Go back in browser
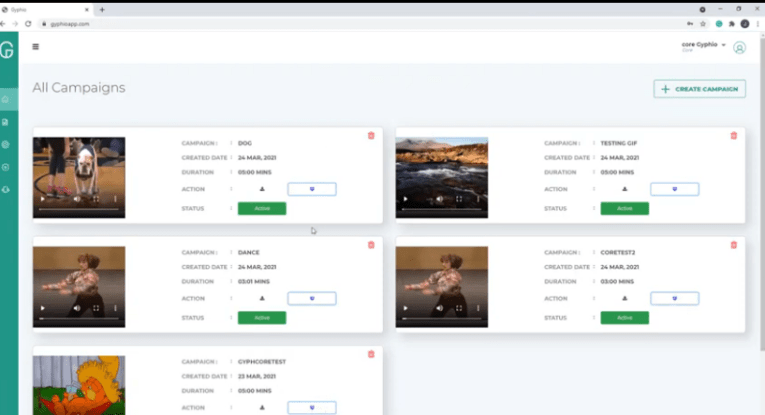 click(x=3, y=24)
